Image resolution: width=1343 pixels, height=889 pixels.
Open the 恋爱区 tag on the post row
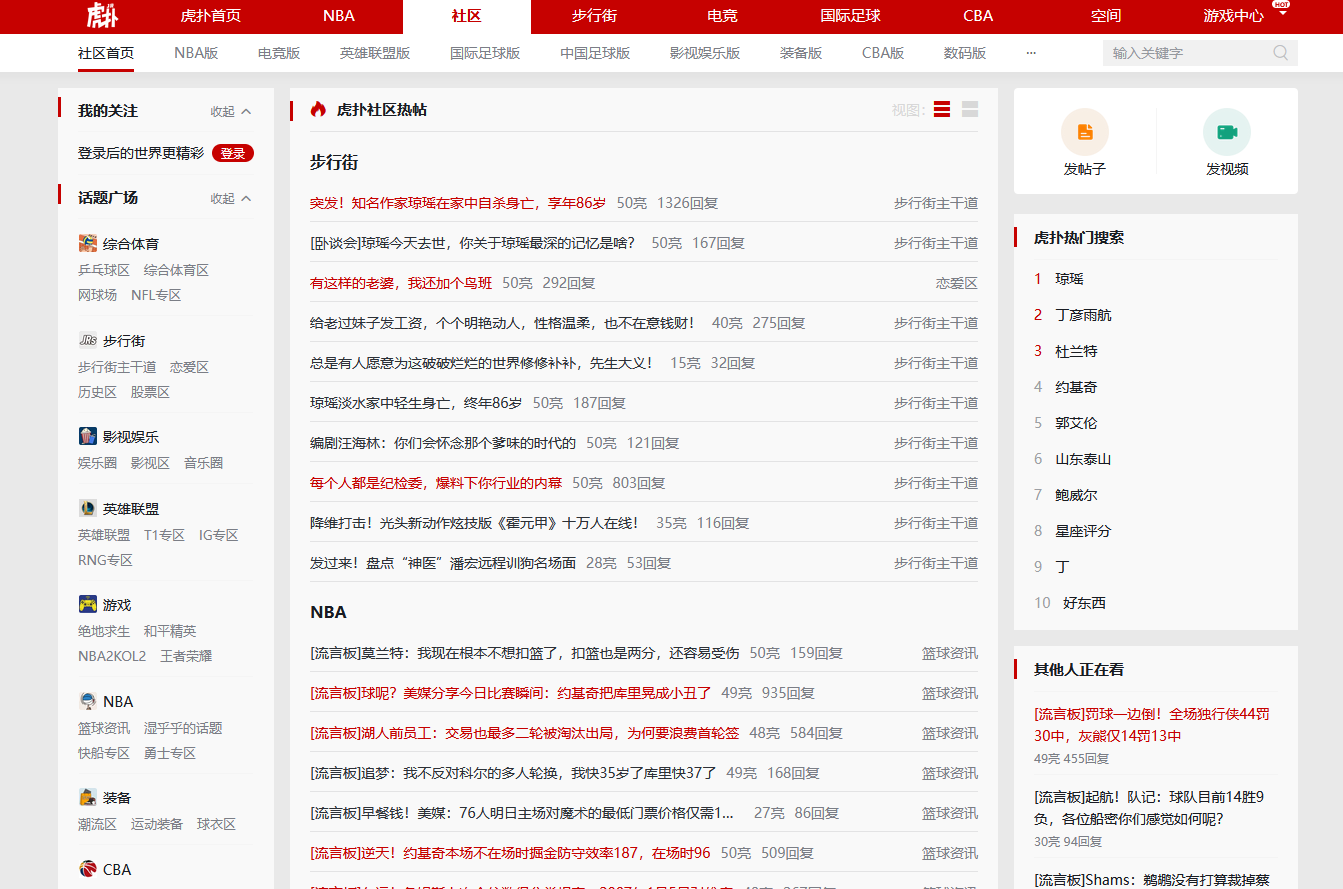point(957,283)
